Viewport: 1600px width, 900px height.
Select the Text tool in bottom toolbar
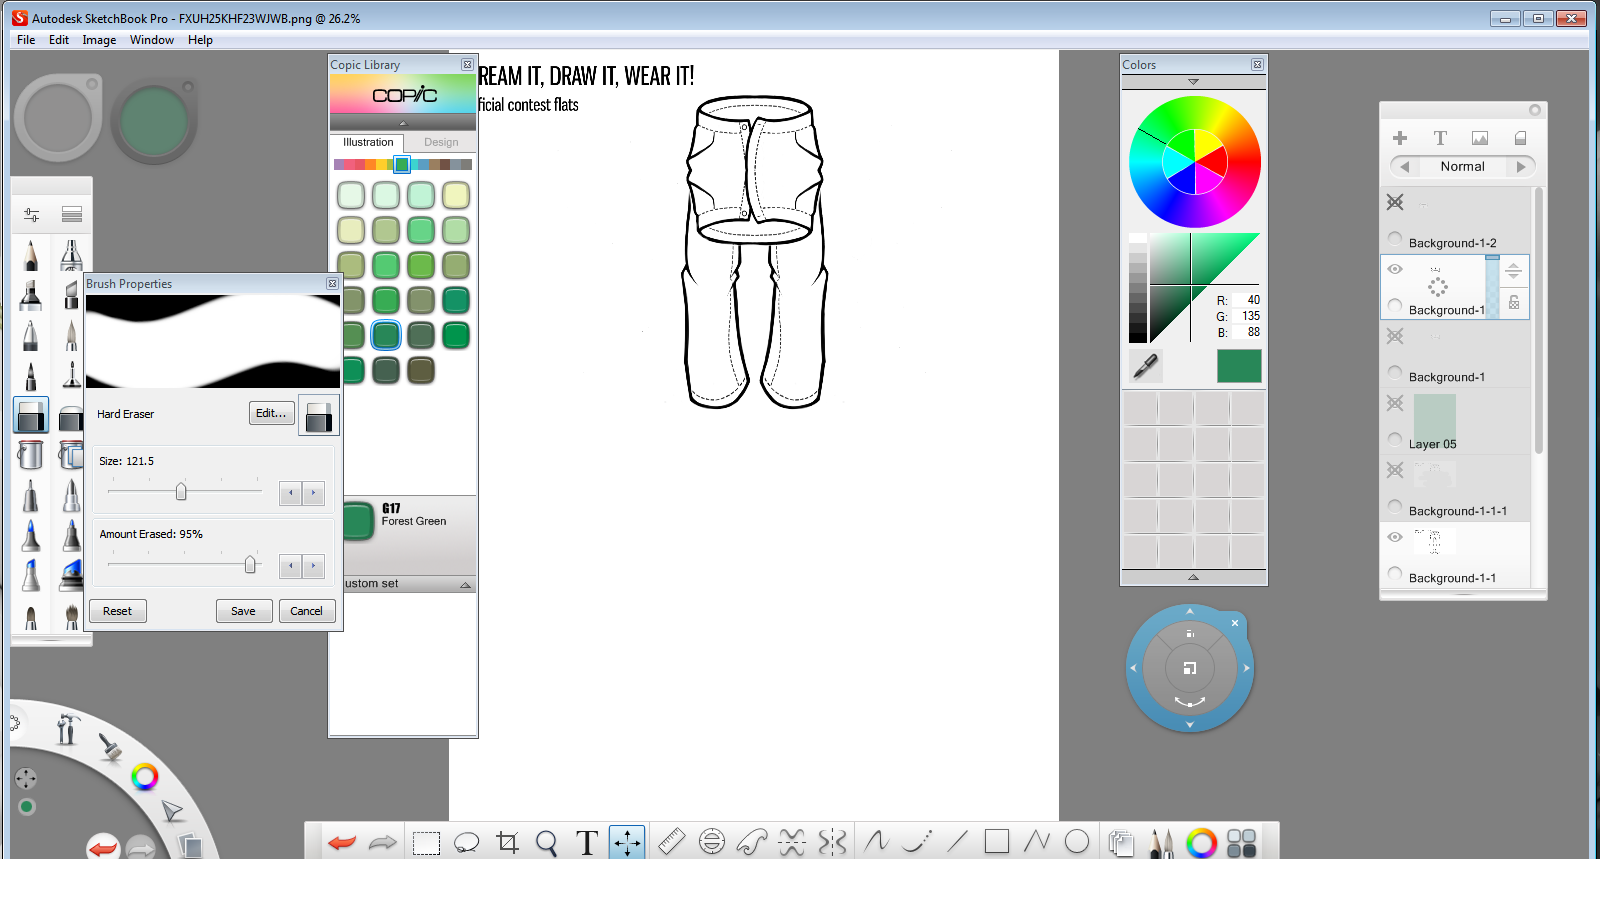pyautogui.click(x=587, y=843)
